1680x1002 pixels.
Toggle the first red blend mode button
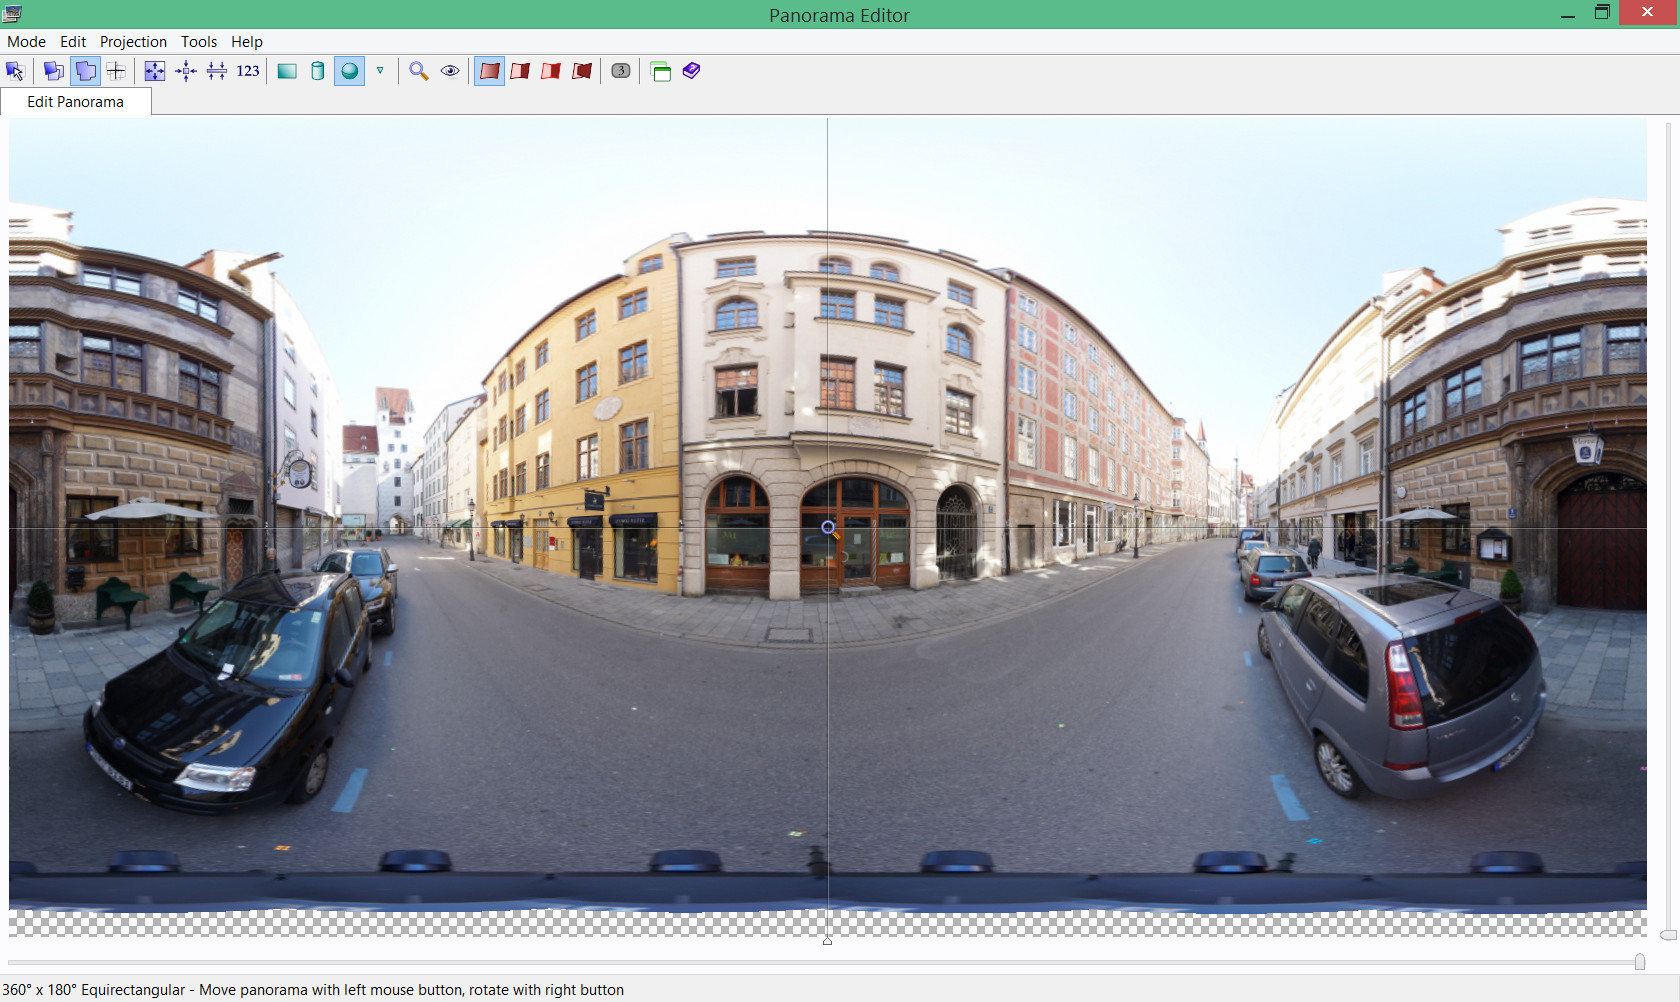pyautogui.click(x=489, y=71)
